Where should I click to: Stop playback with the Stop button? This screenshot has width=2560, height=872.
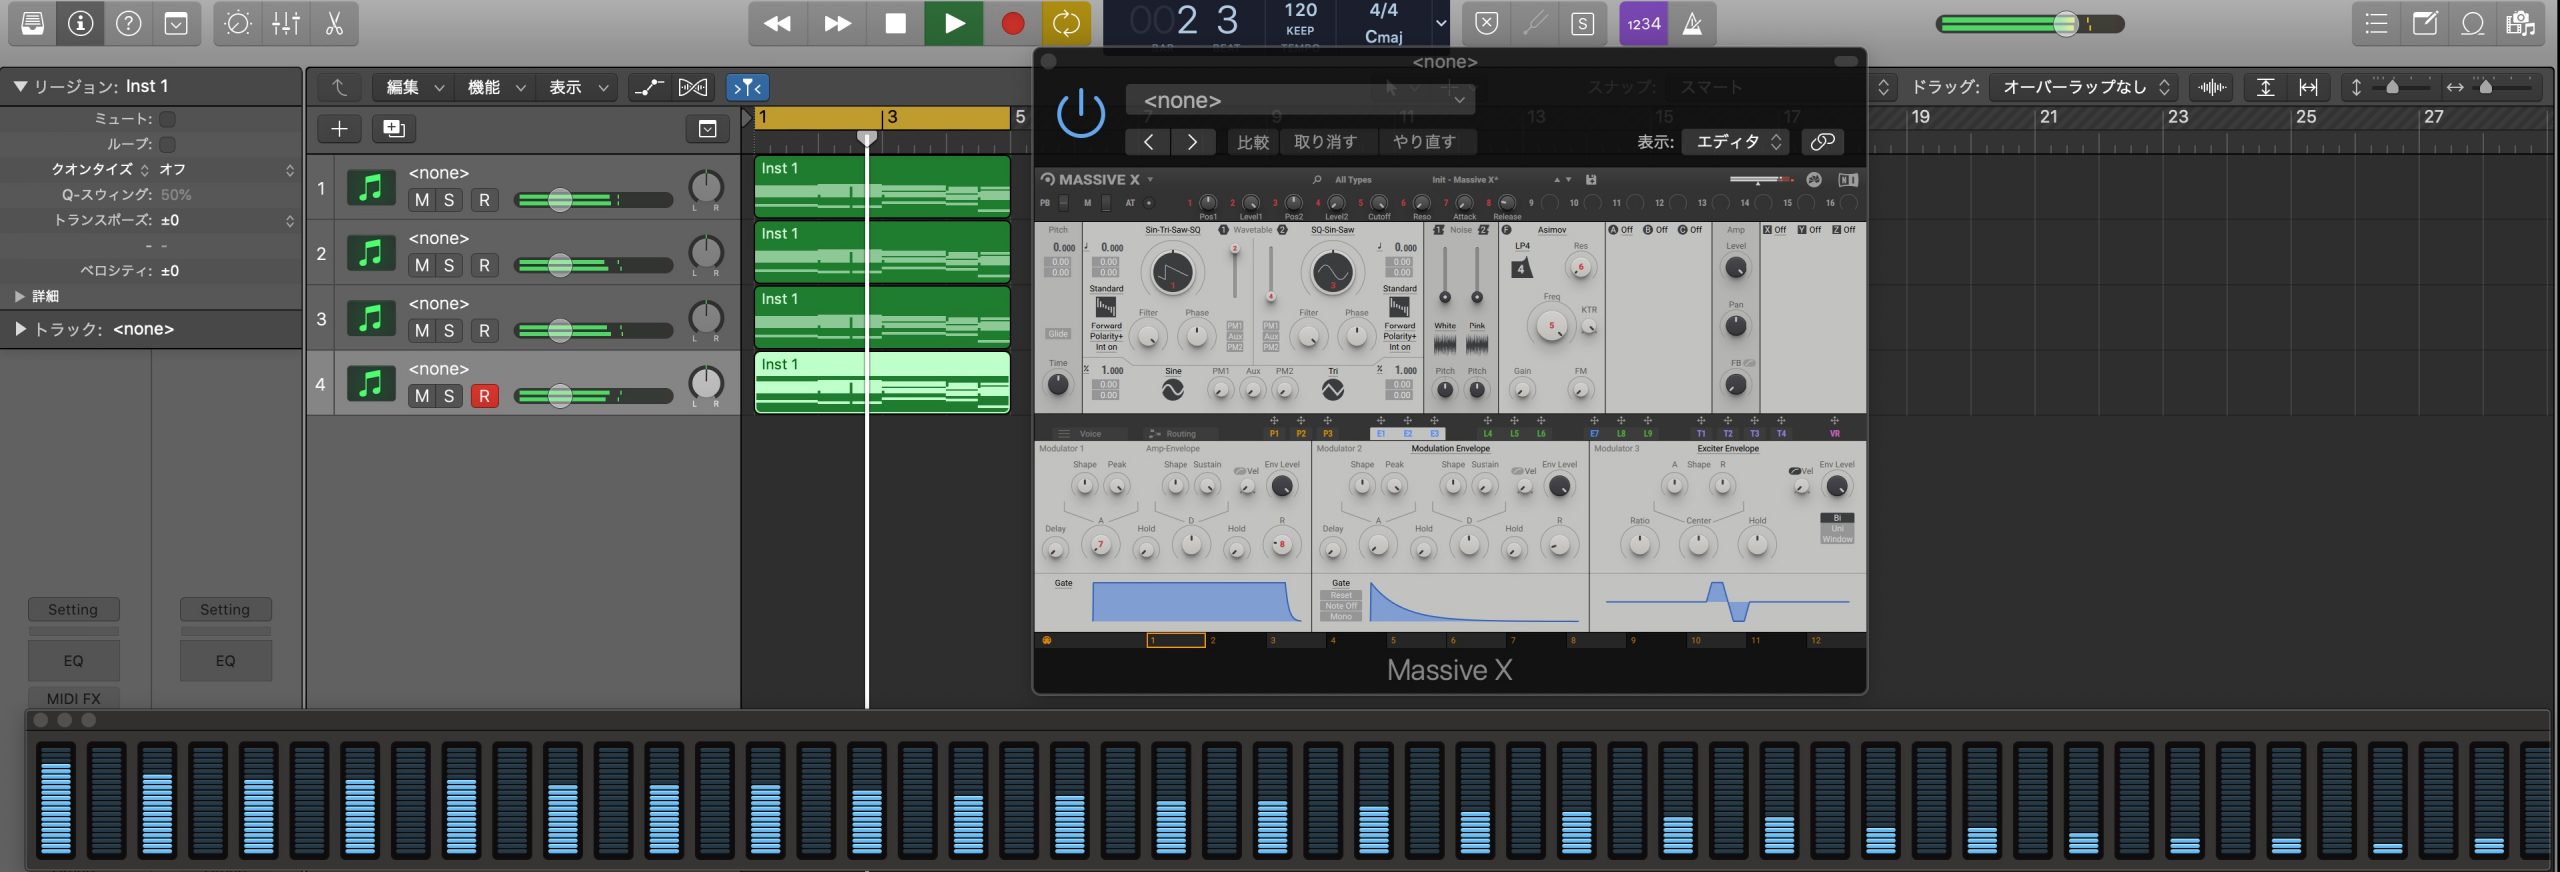click(895, 23)
